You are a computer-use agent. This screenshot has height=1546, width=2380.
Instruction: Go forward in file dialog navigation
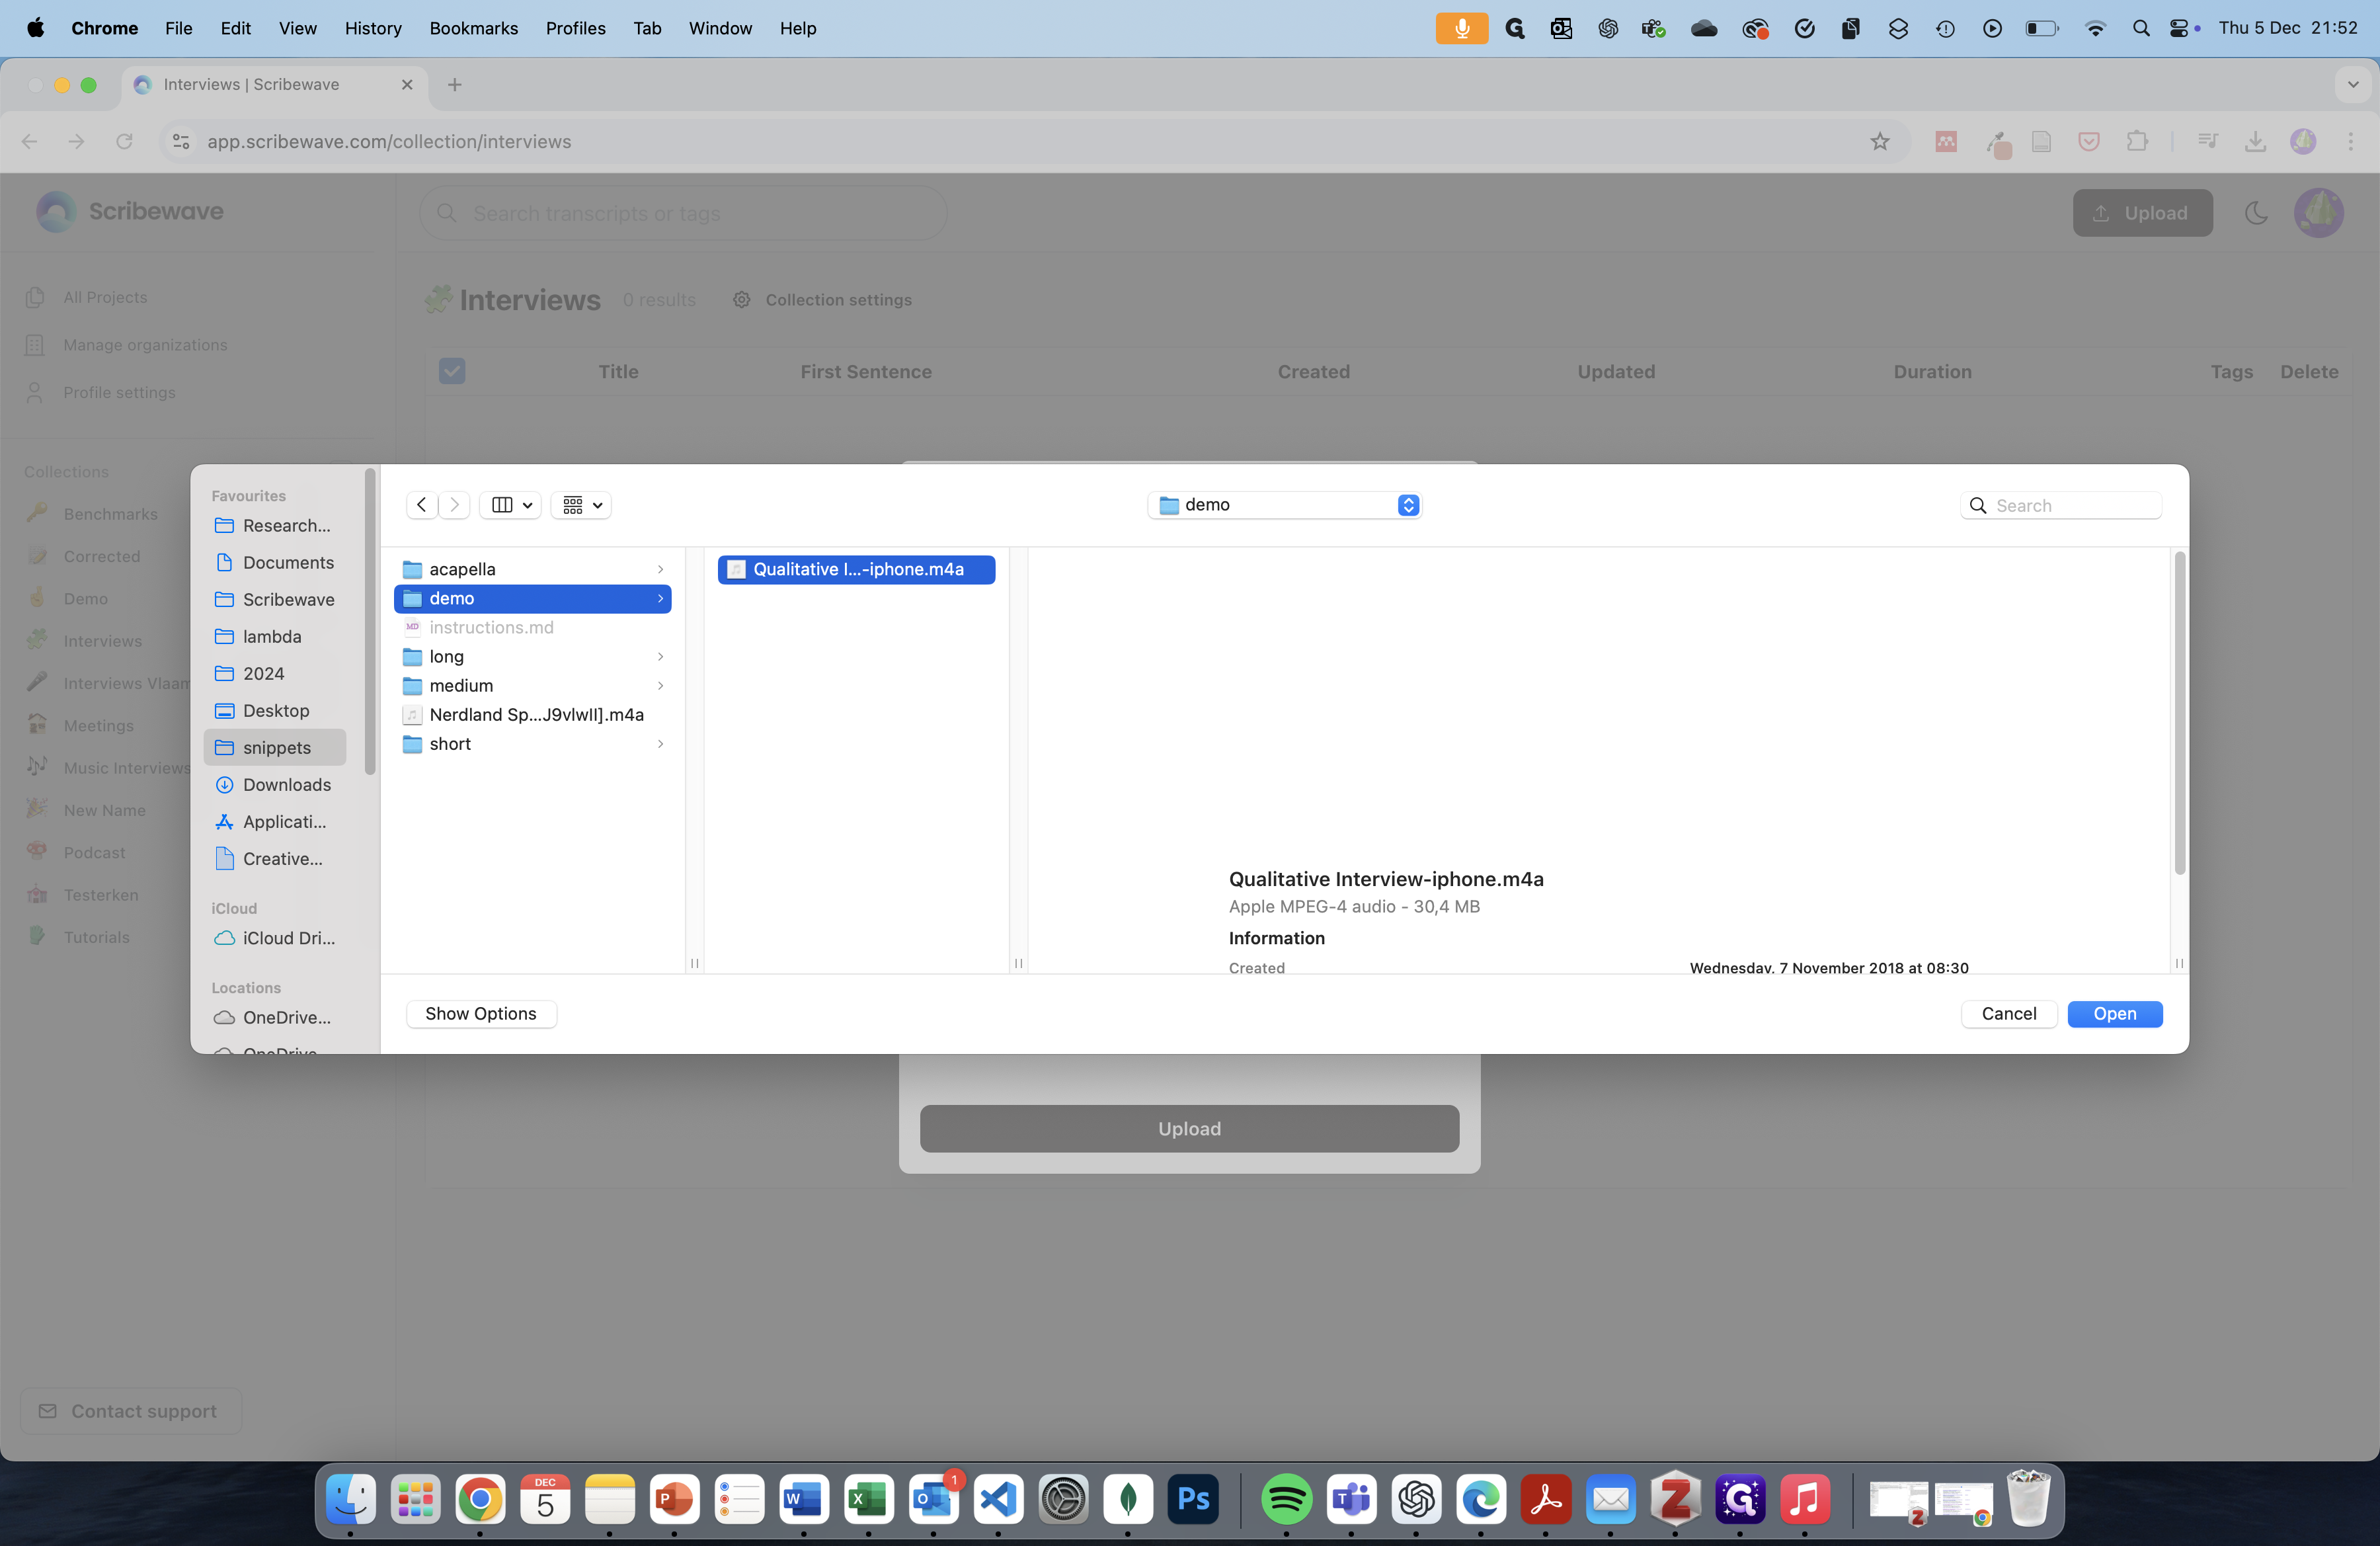point(454,505)
